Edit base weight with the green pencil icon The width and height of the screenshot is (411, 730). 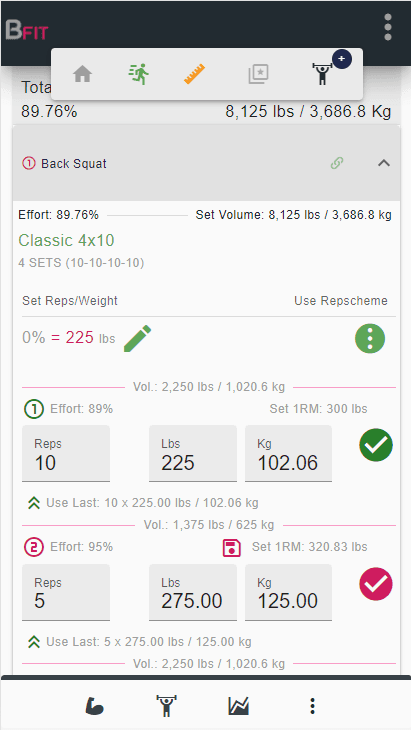[138, 338]
